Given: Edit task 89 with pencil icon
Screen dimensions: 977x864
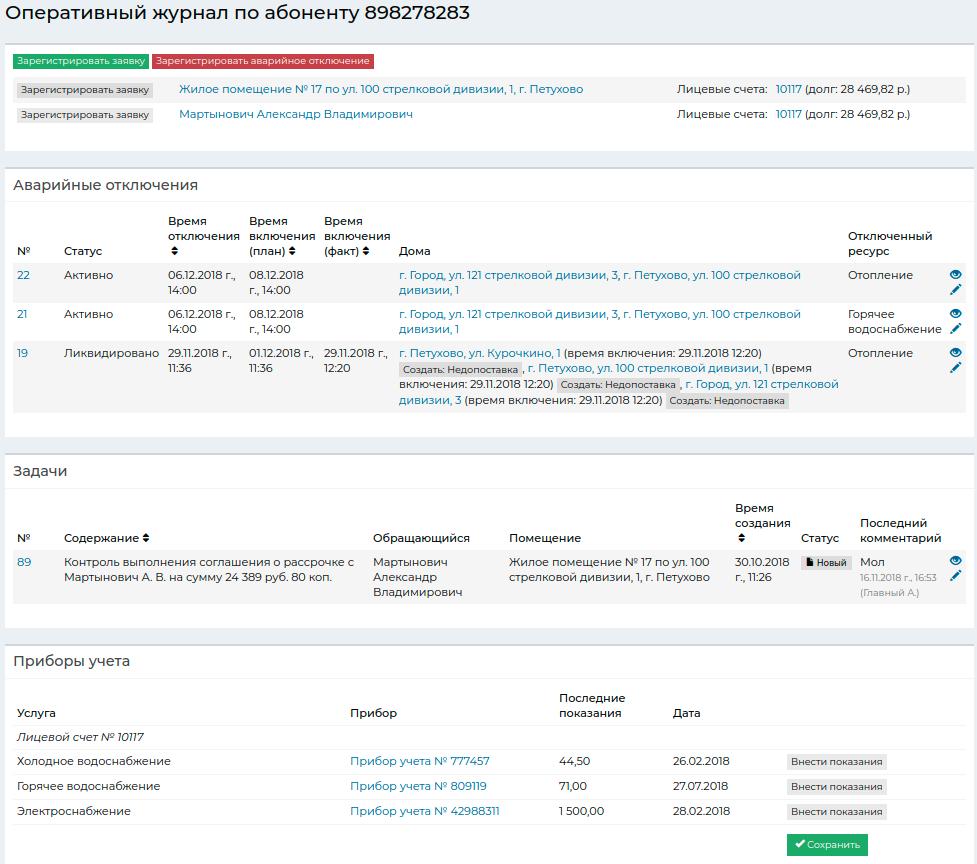Looking at the screenshot, I should coord(955,576).
